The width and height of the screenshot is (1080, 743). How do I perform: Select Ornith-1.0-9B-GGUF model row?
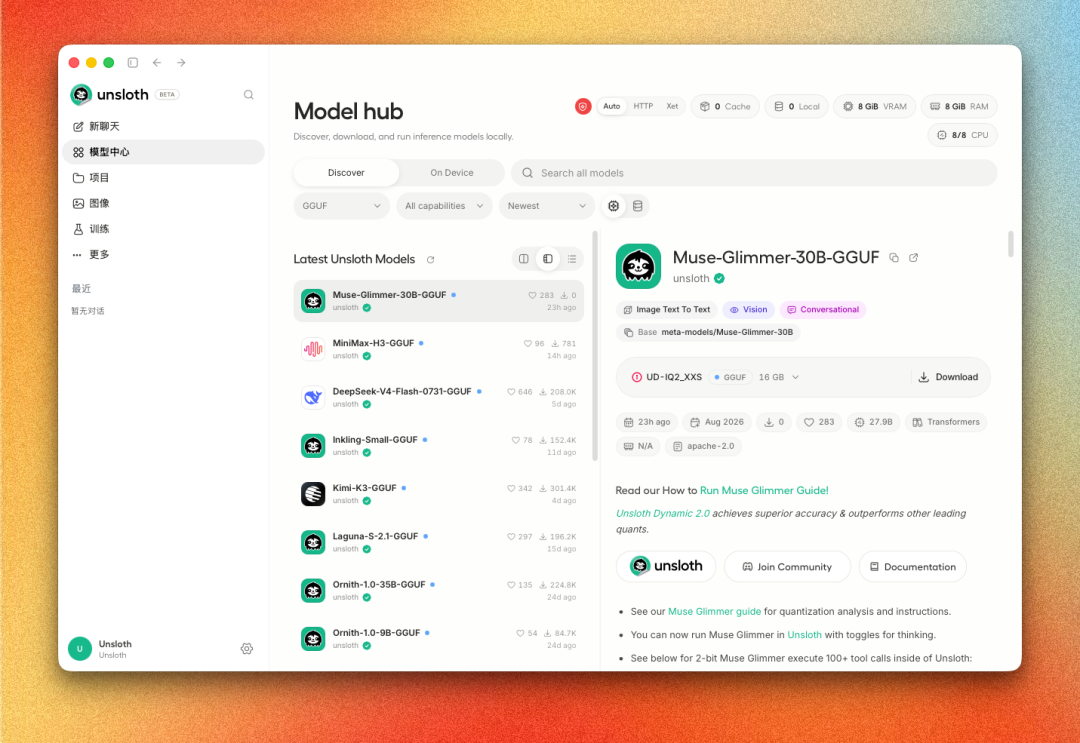[439, 638]
